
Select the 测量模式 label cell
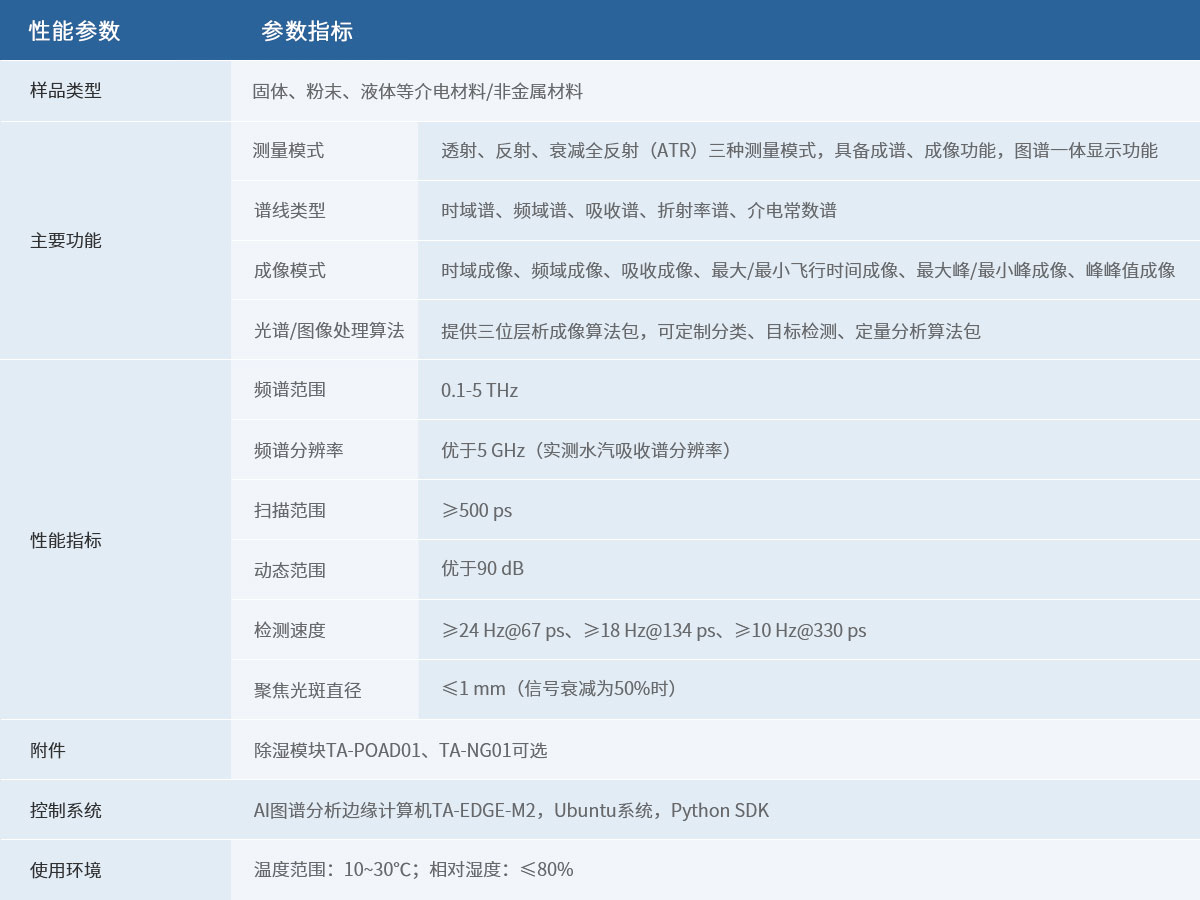[289, 151]
